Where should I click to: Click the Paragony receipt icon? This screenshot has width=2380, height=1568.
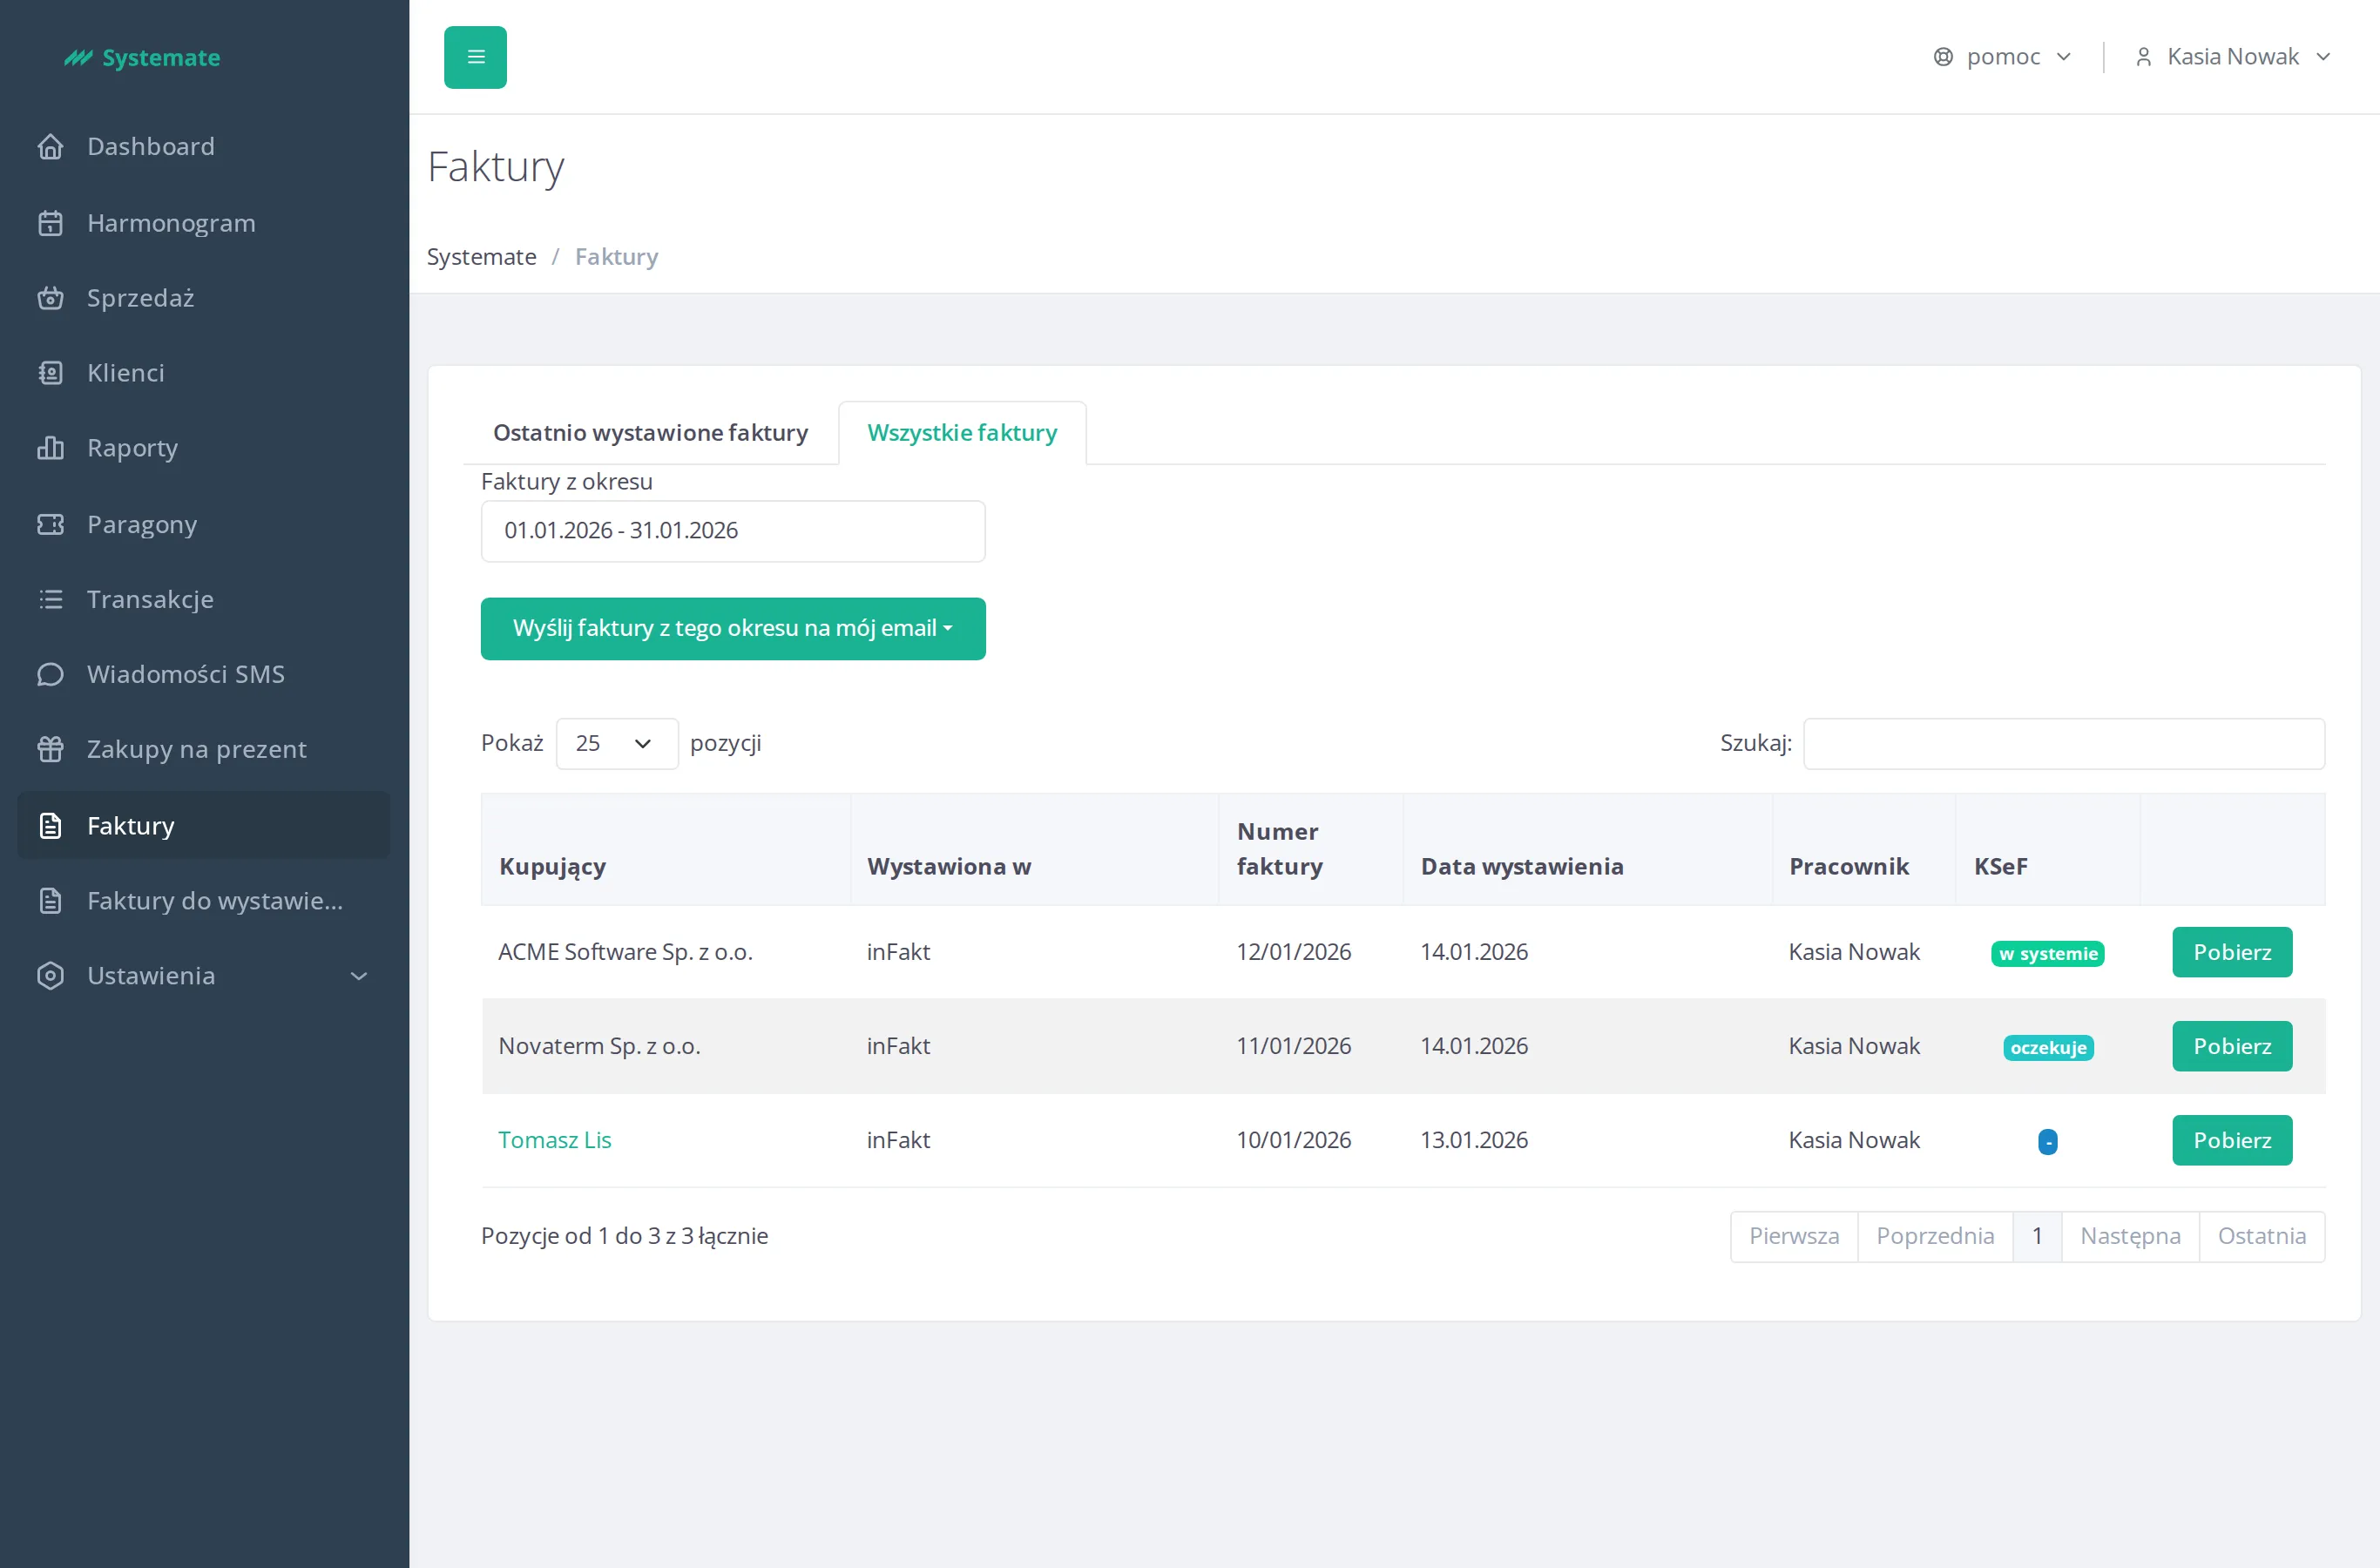[x=50, y=524]
